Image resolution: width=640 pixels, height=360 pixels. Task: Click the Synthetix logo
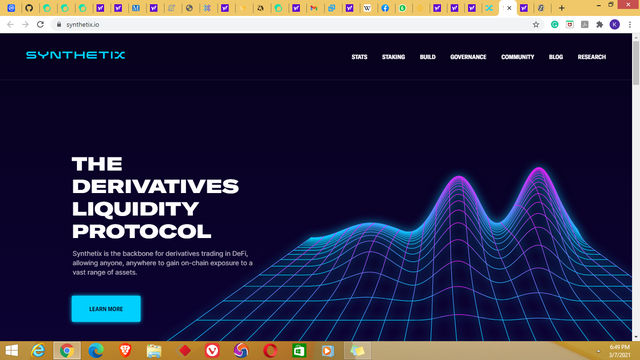point(76,55)
